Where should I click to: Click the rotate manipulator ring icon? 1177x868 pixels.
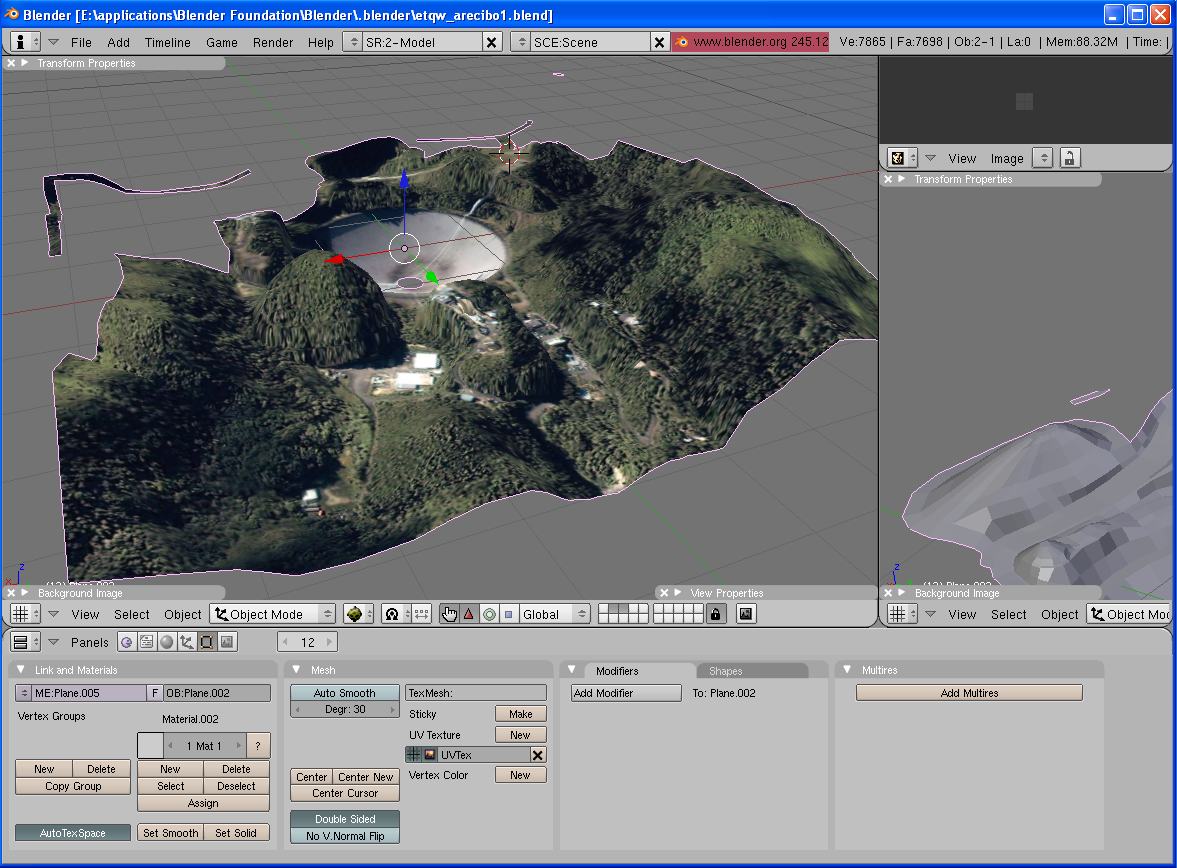pos(488,614)
